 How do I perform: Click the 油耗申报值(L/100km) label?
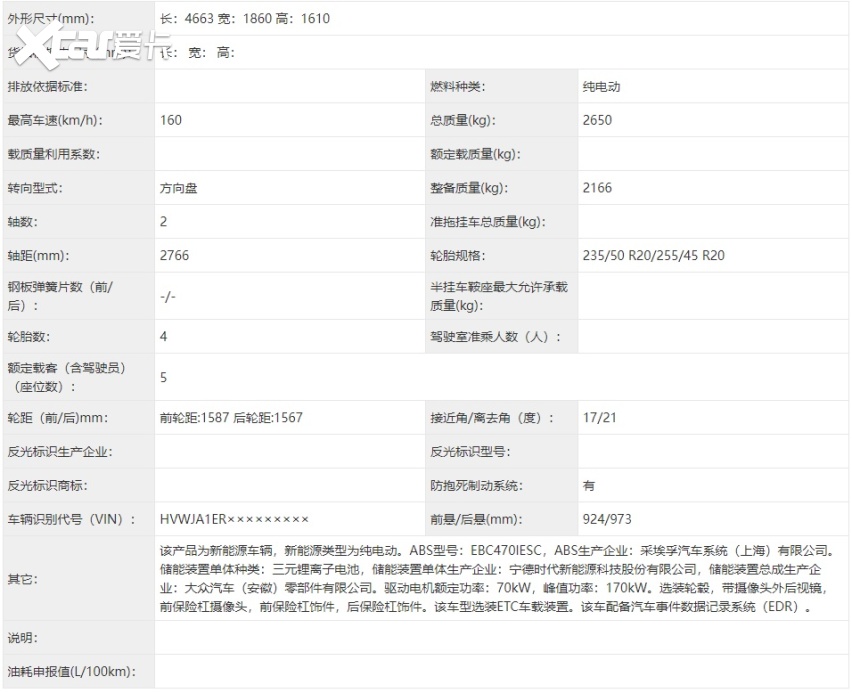pos(71,671)
